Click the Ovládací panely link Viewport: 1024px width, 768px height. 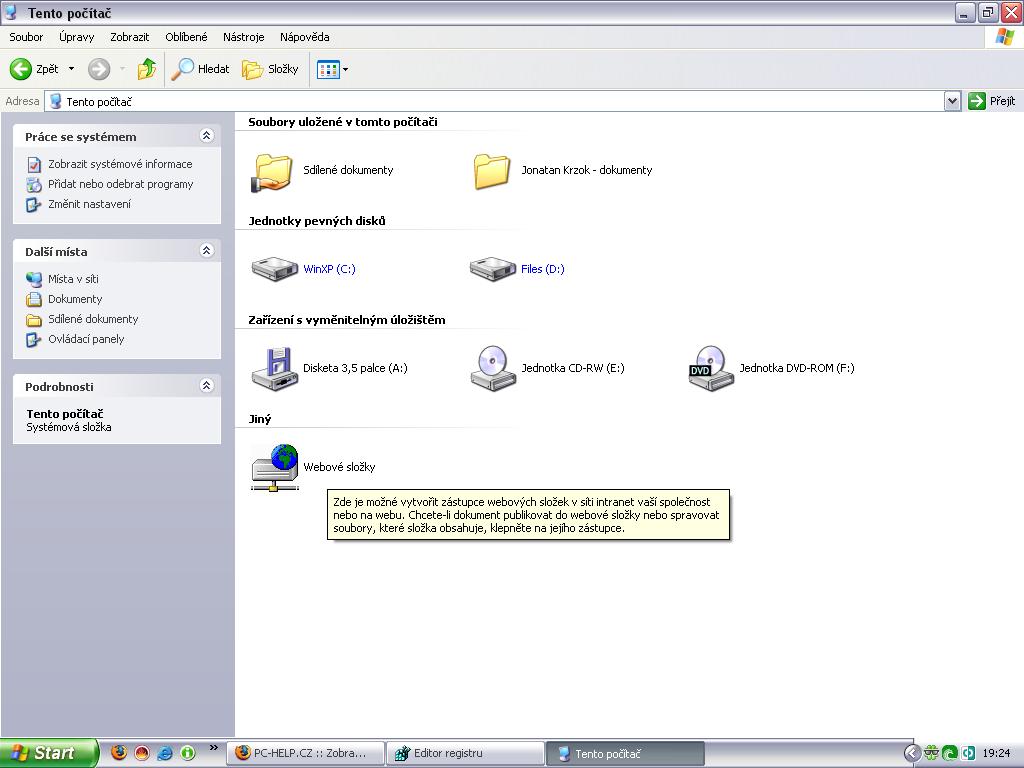pos(86,339)
